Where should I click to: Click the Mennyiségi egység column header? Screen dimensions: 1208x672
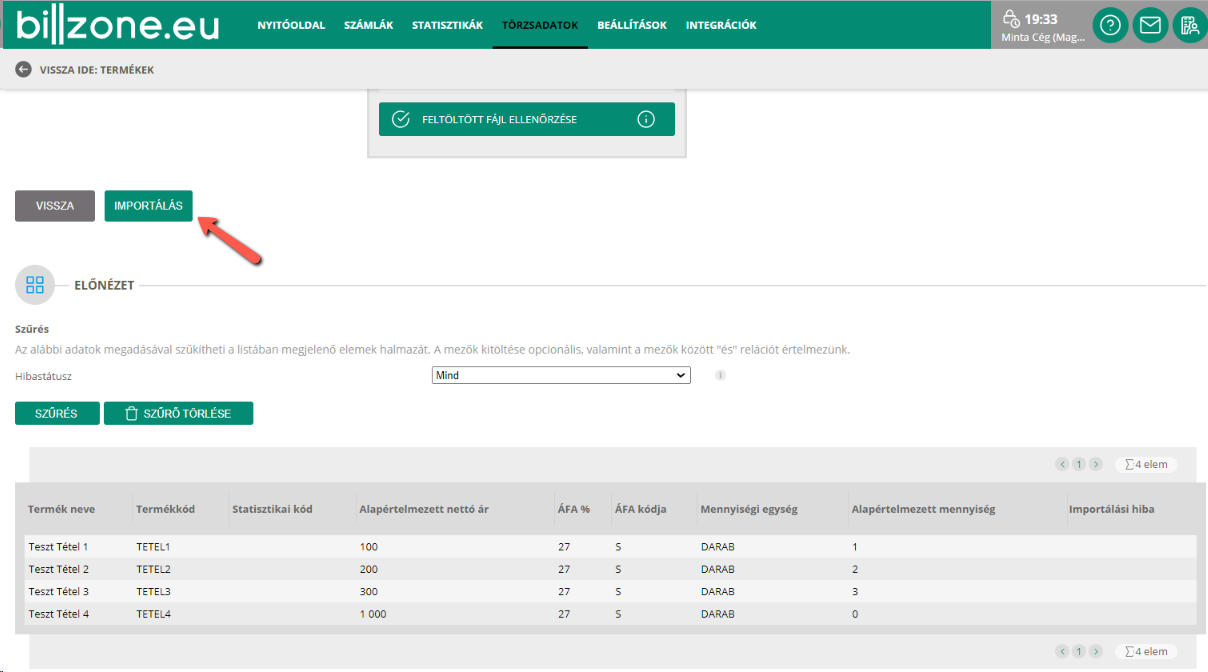click(x=749, y=509)
